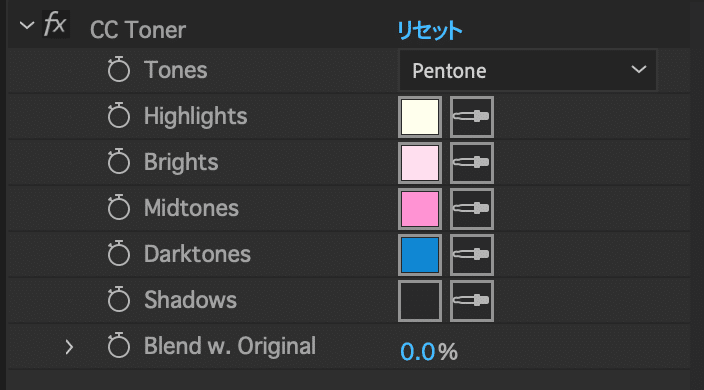Viewport: 704px width, 390px height.
Task: Open the blue Darktones color swatch
Action: (x=420, y=255)
